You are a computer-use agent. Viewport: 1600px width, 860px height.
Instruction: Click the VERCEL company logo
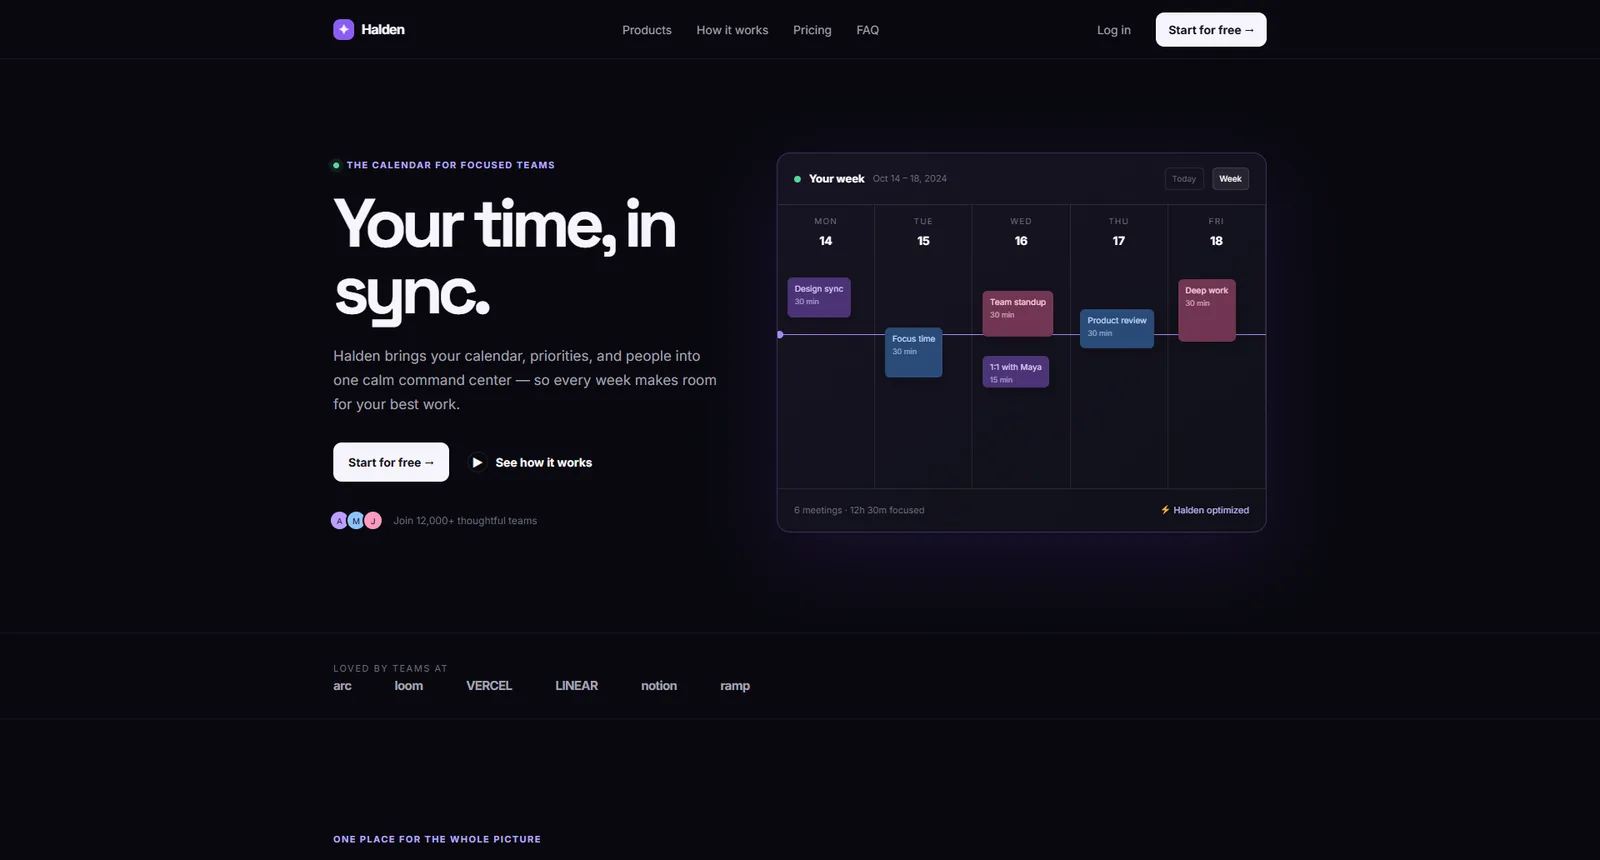click(x=489, y=686)
